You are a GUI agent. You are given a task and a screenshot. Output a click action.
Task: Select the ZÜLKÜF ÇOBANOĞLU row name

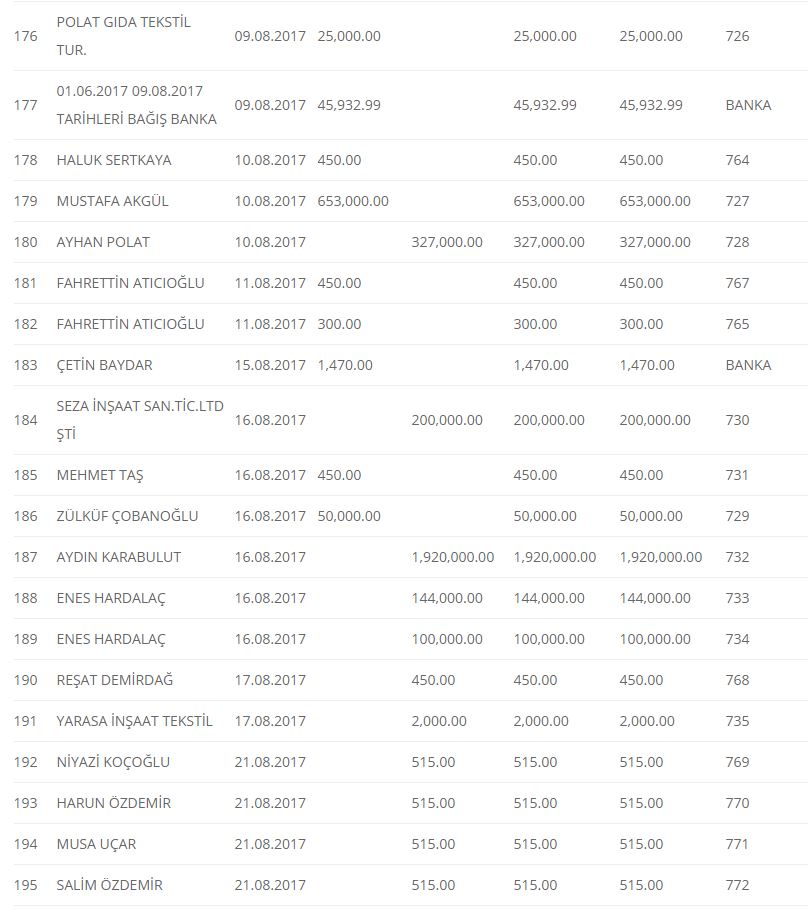127,516
